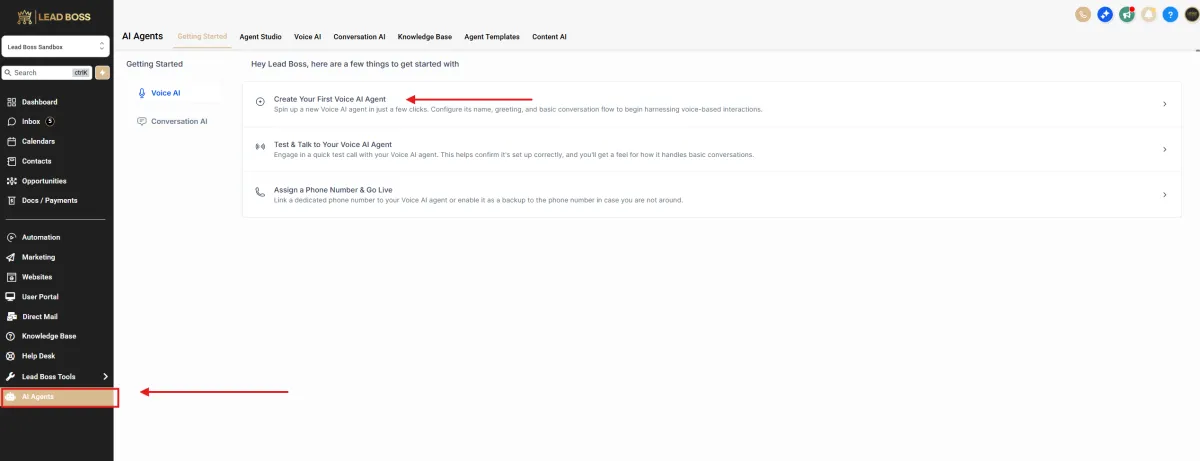The image size is (1200, 461).
Task: Click the Websites icon in sidebar
Action: point(11,277)
